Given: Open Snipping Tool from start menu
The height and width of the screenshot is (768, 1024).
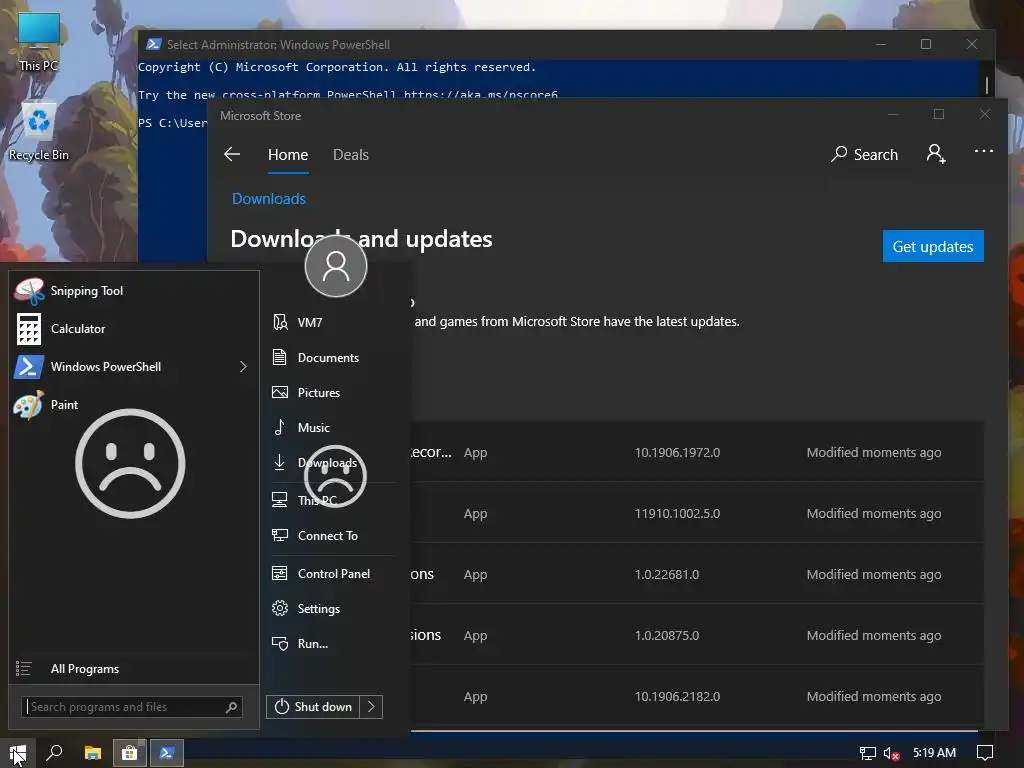Looking at the screenshot, I should [134, 291].
